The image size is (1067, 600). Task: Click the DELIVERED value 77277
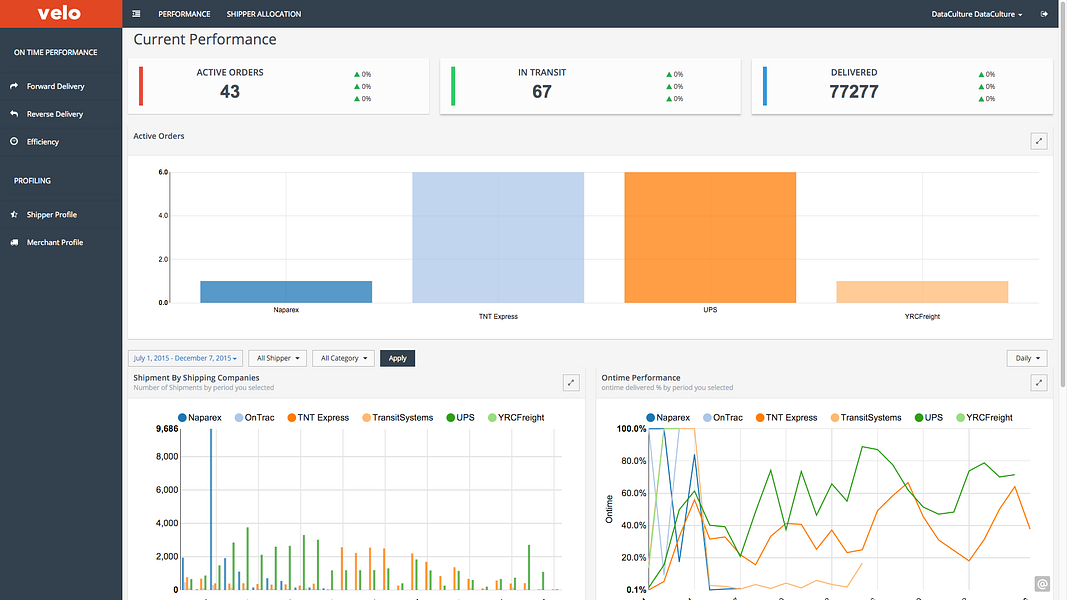tap(854, 92)
